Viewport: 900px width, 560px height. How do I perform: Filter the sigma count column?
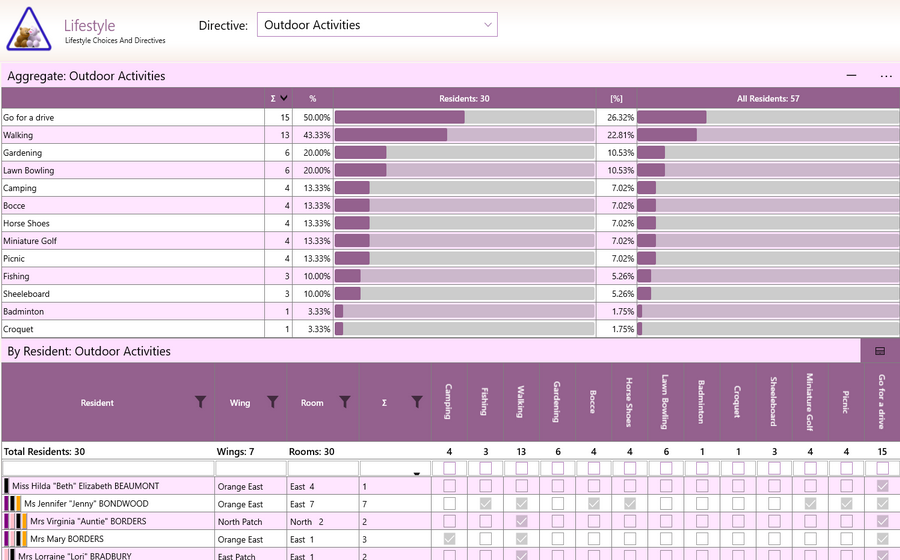[x=417, y=402]
